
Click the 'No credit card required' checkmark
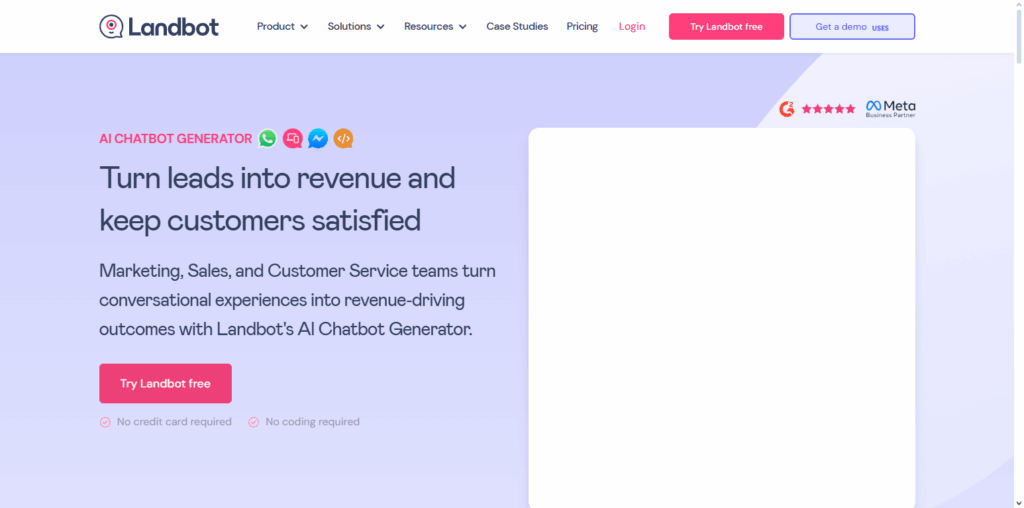tap(105, 422)
